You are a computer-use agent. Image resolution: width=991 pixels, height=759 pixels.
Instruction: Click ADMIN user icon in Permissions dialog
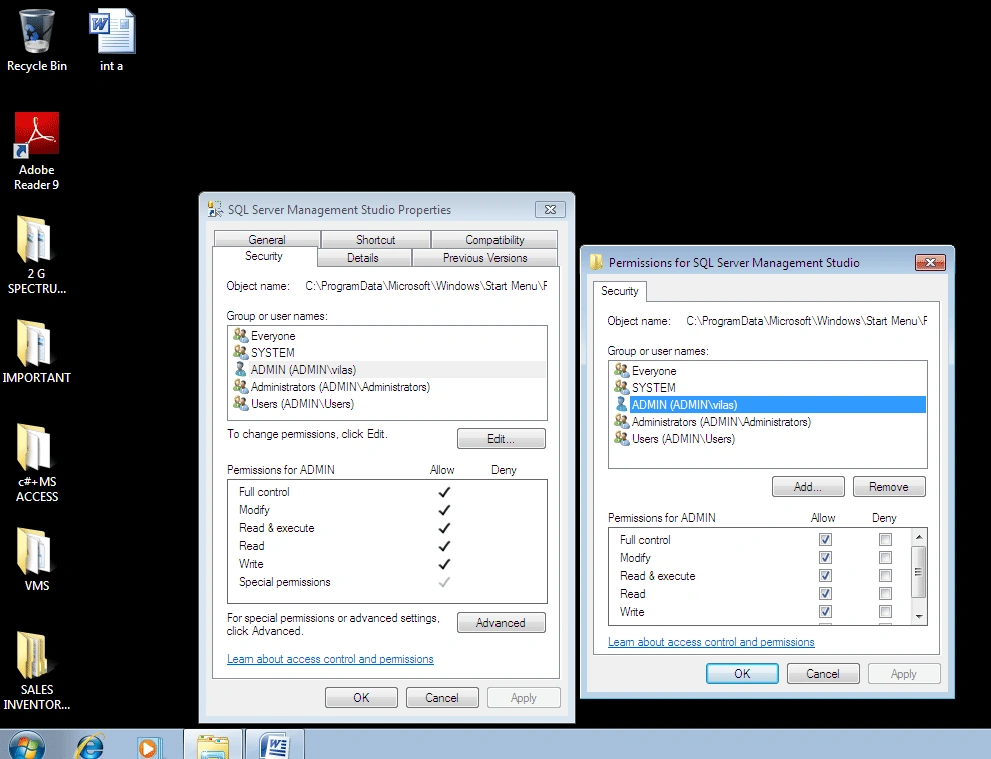(x=621, y=404)
